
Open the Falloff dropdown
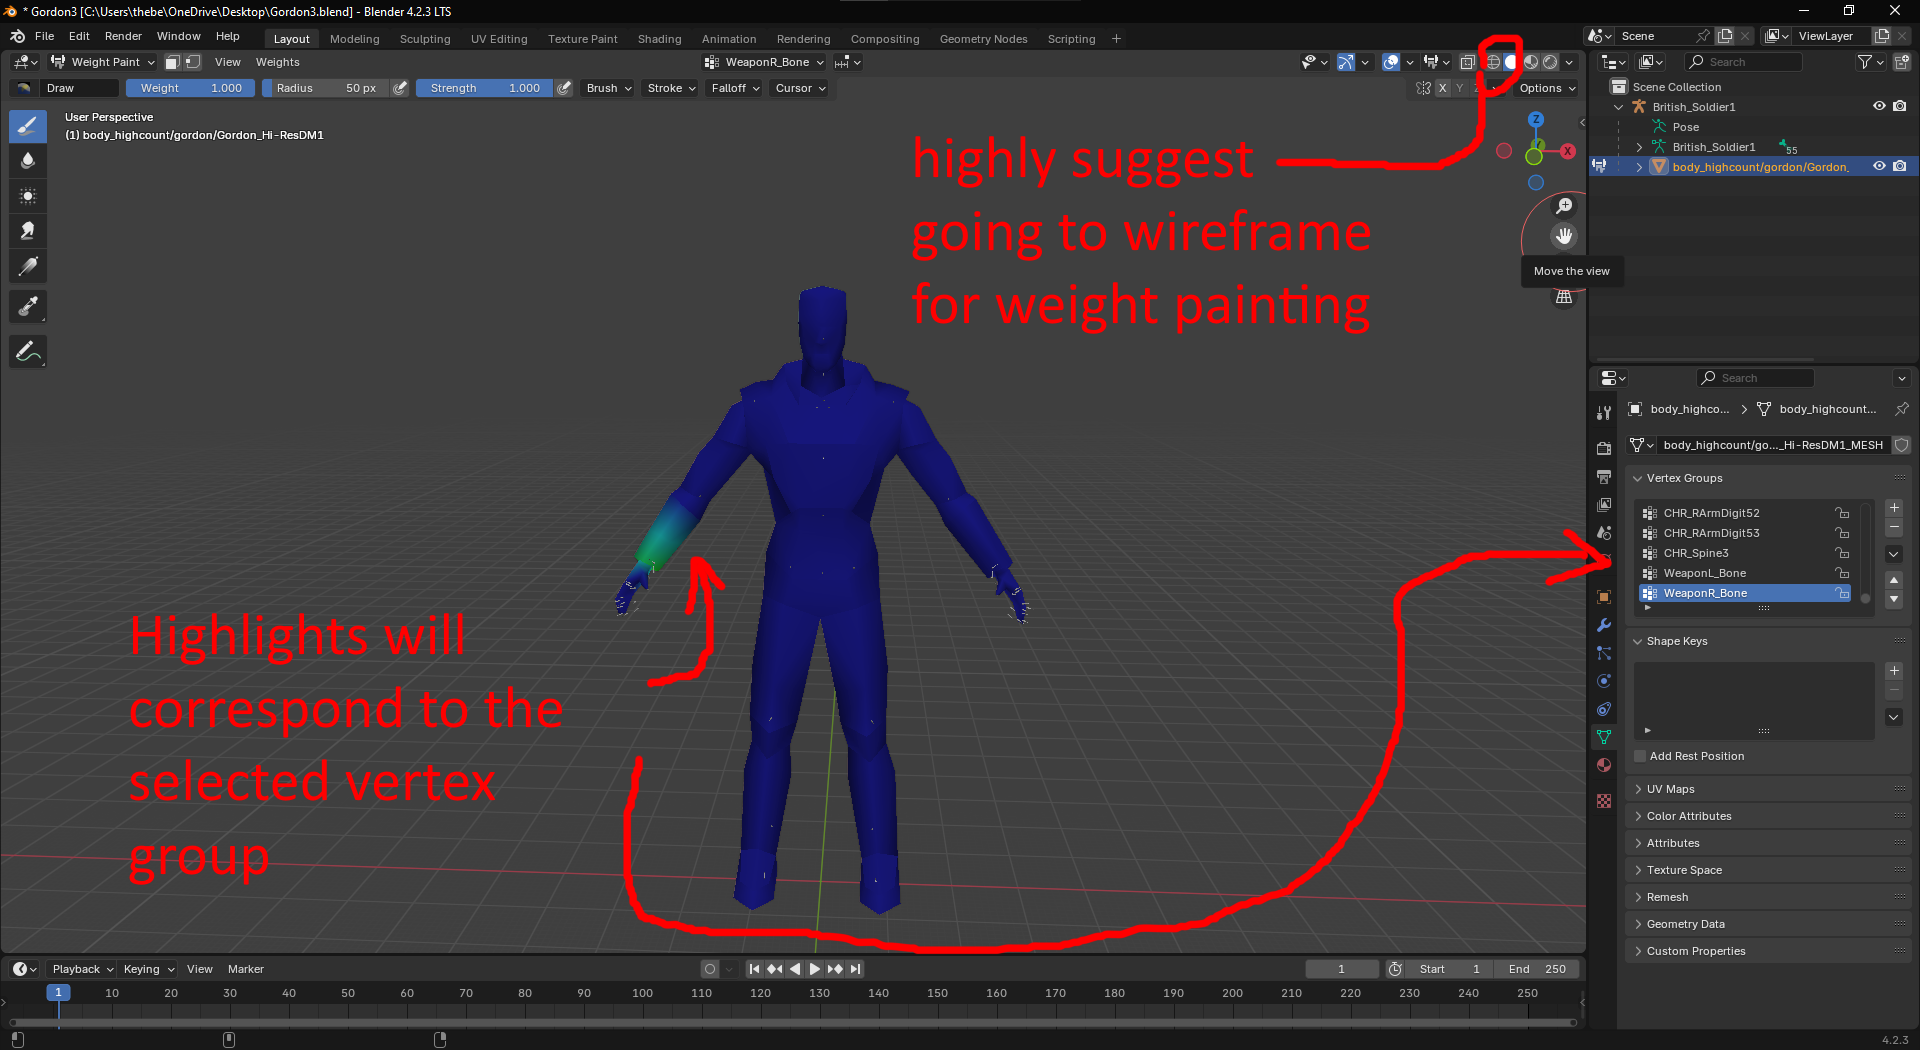coord(735,88)
